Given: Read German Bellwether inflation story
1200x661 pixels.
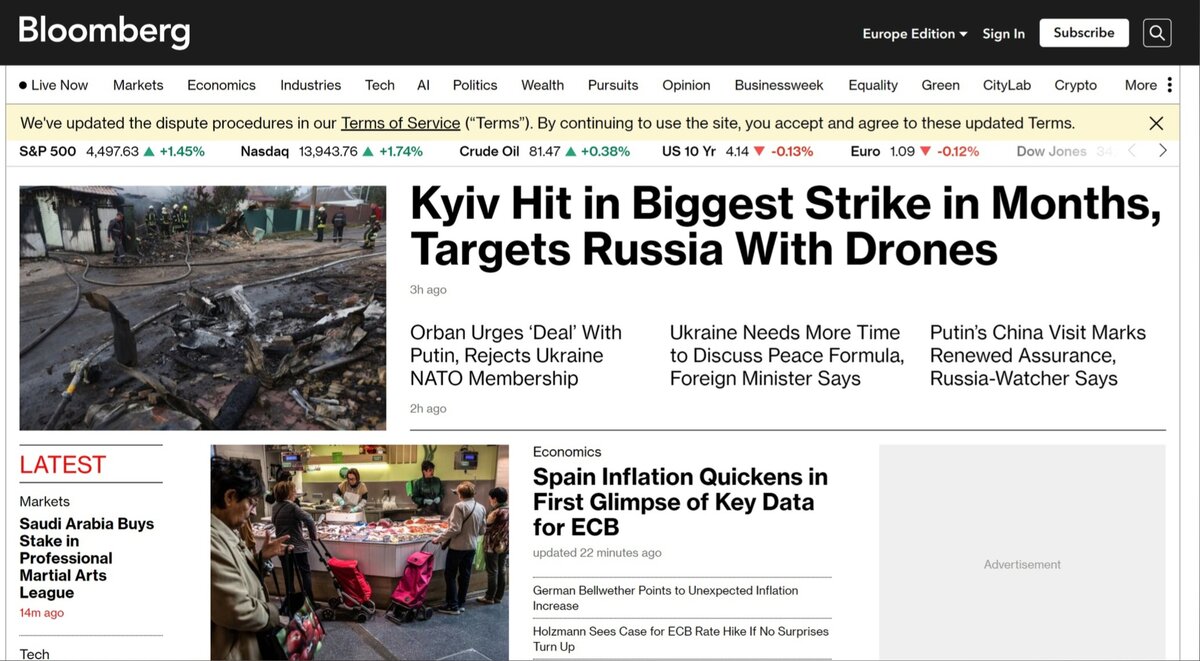Looking at the screenshot, I should pos(666,598).
